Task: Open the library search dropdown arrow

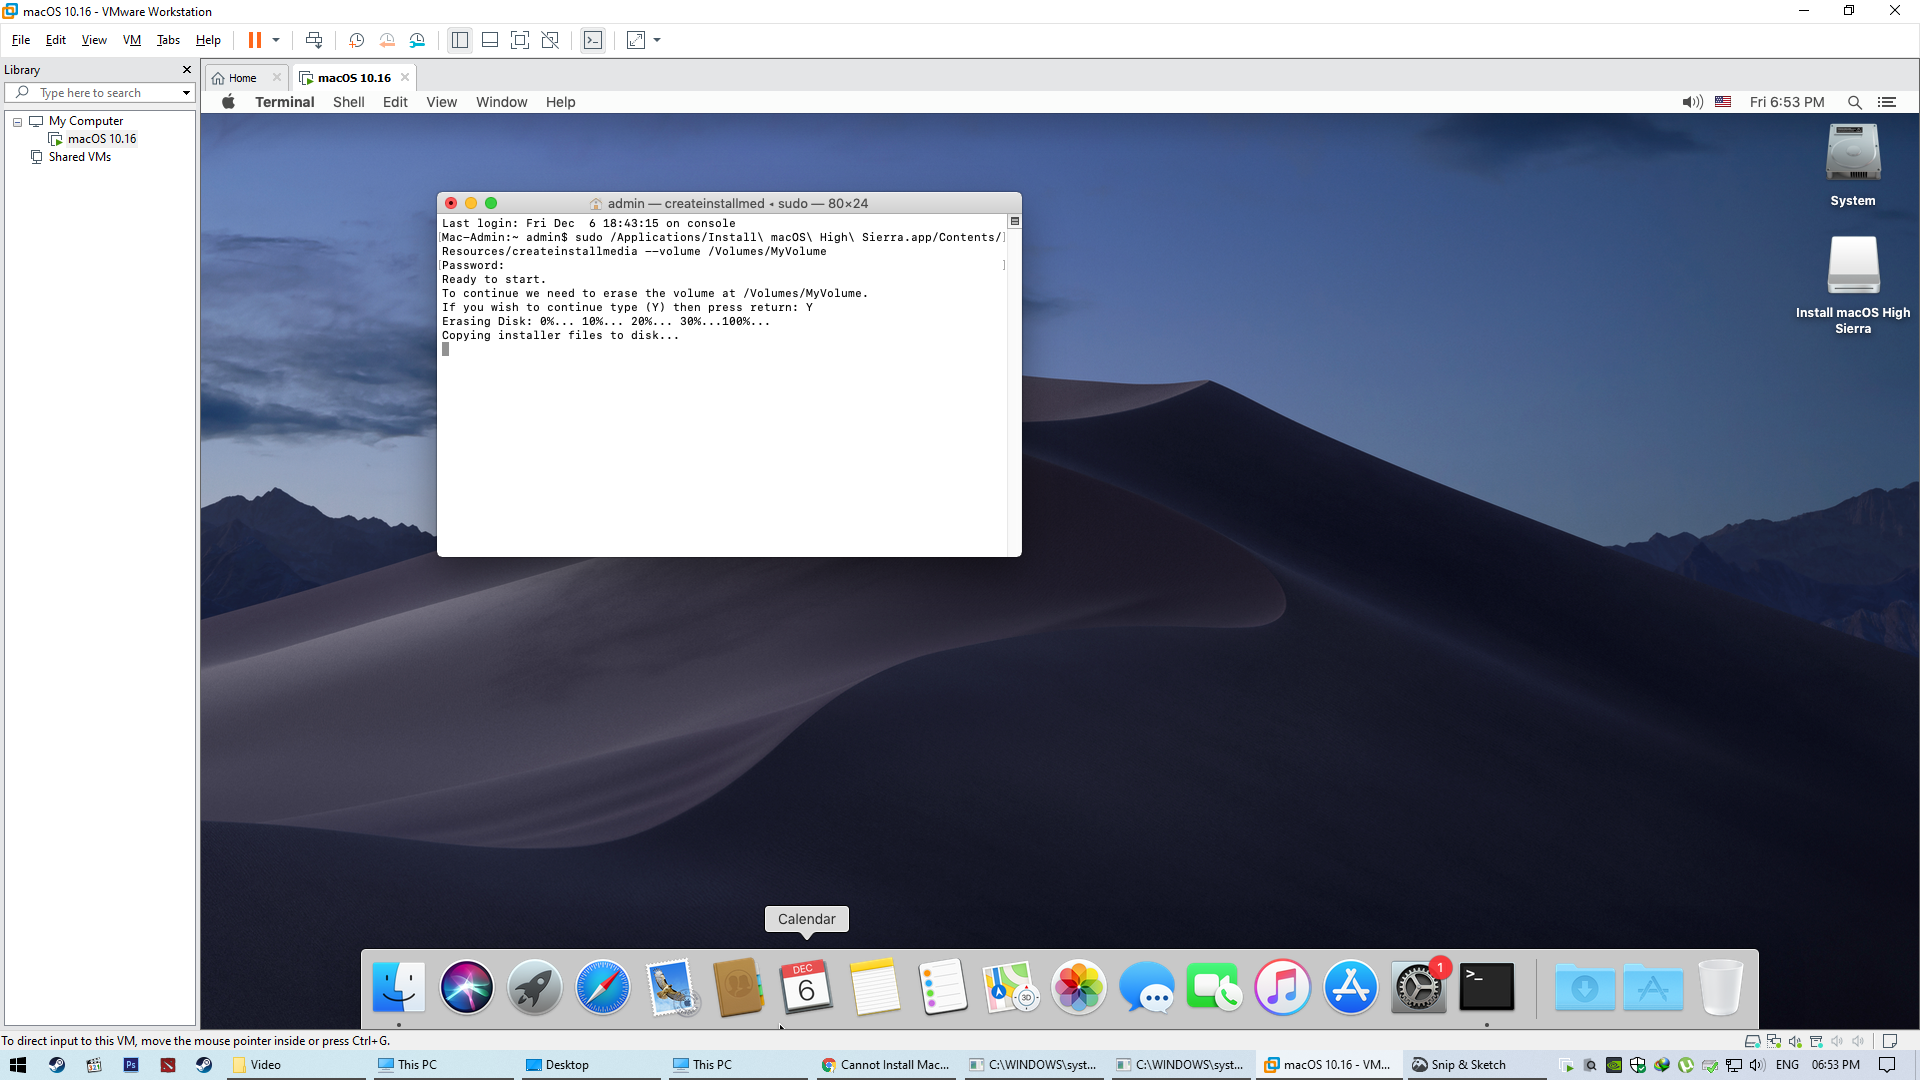Action: (x=186, y=93)
